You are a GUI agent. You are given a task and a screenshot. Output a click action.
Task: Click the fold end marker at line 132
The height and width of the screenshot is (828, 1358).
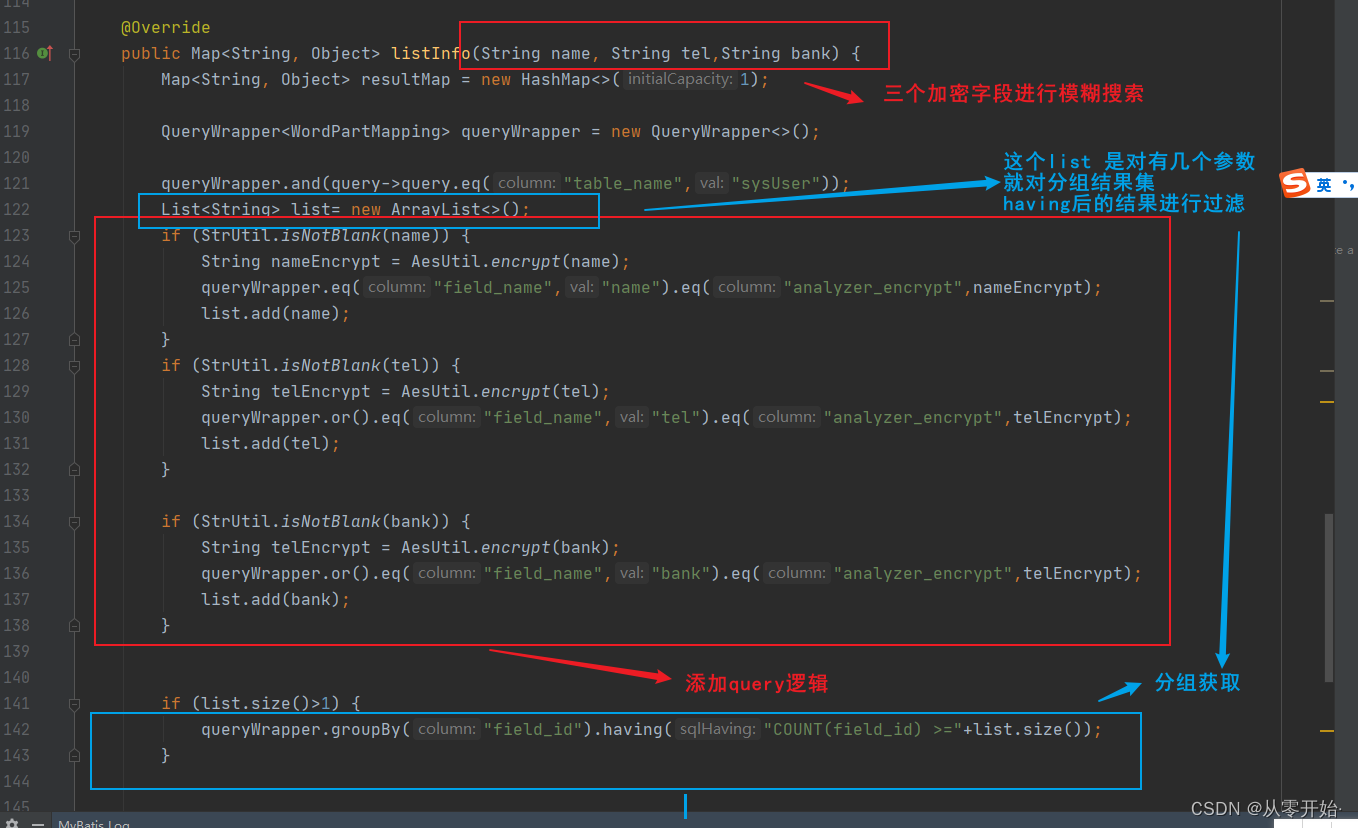[74, 470]
